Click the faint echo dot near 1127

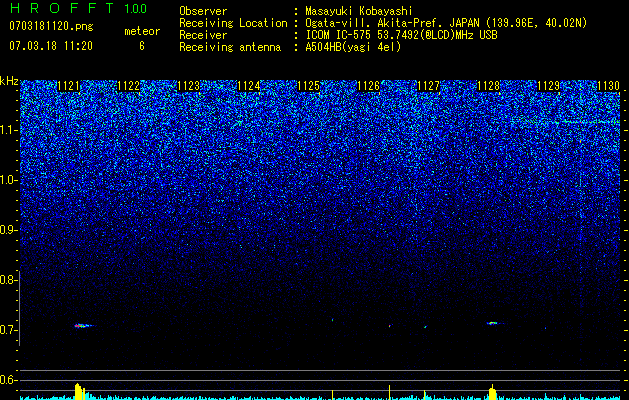pos(425,327)
